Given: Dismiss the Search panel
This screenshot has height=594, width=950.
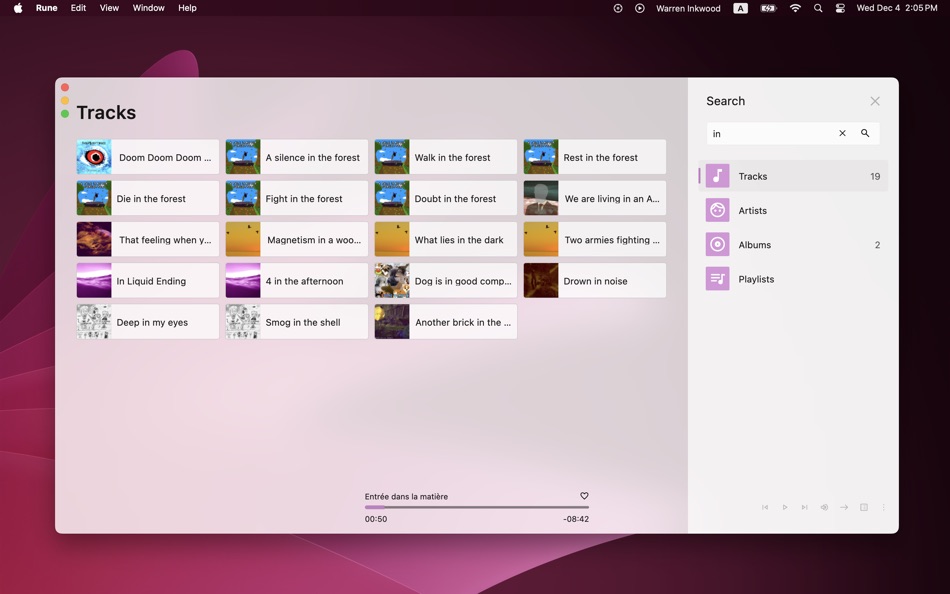Looking at the screenshot, I should point(875,100).
